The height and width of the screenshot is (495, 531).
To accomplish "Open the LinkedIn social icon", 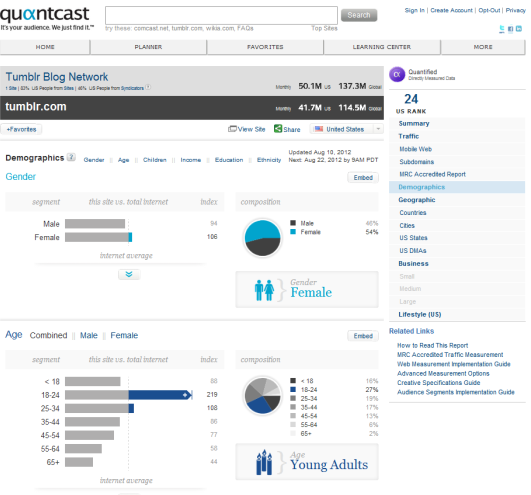I will click(x=519, y=29).
